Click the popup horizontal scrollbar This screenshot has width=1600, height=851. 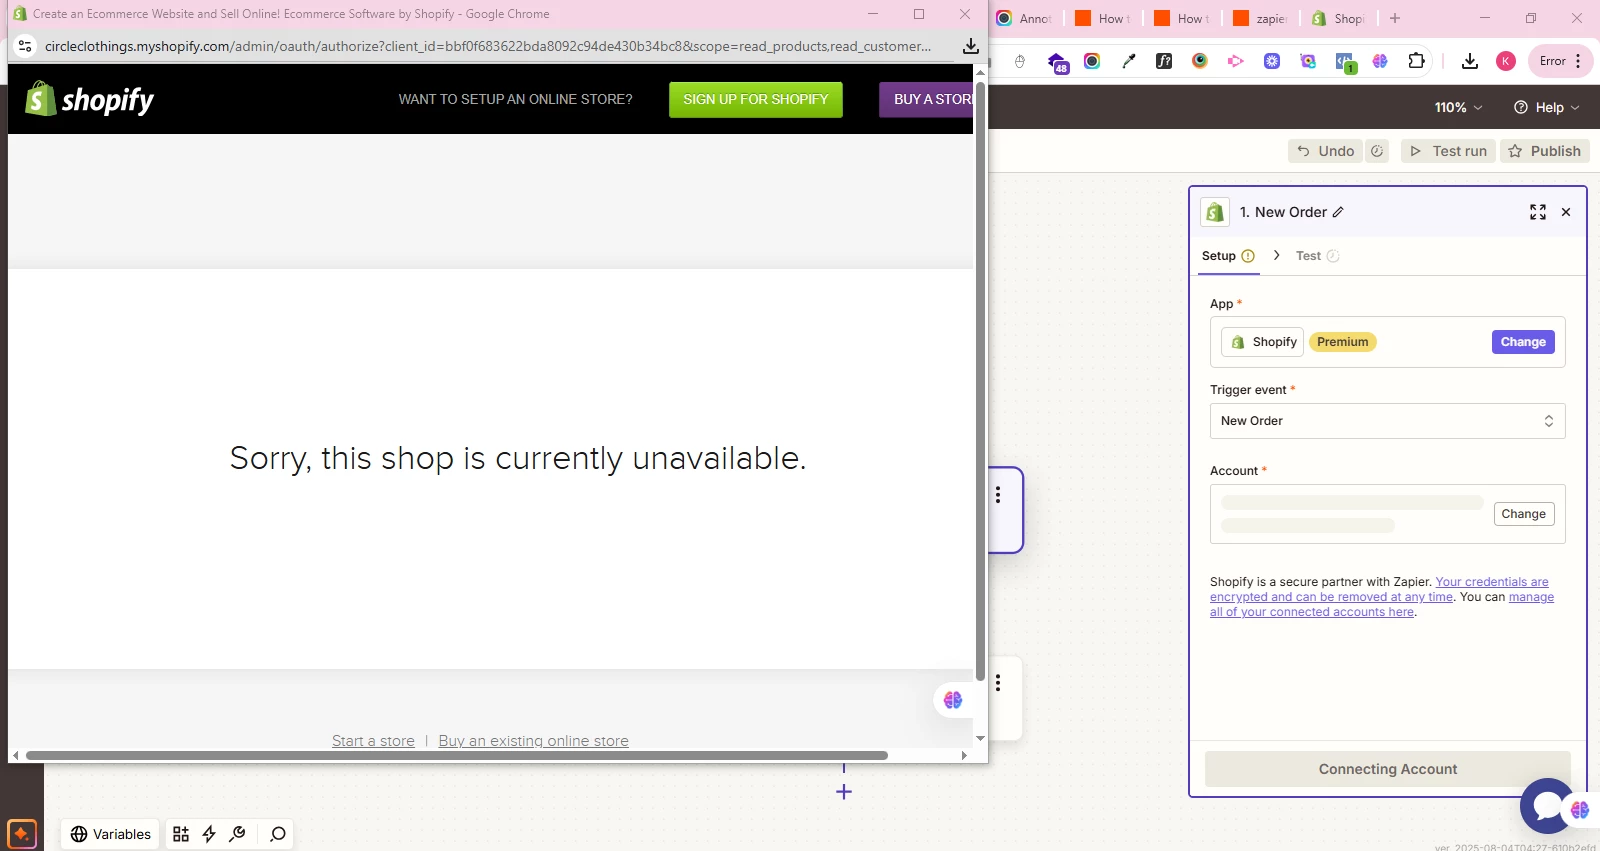tap(457, 755)
